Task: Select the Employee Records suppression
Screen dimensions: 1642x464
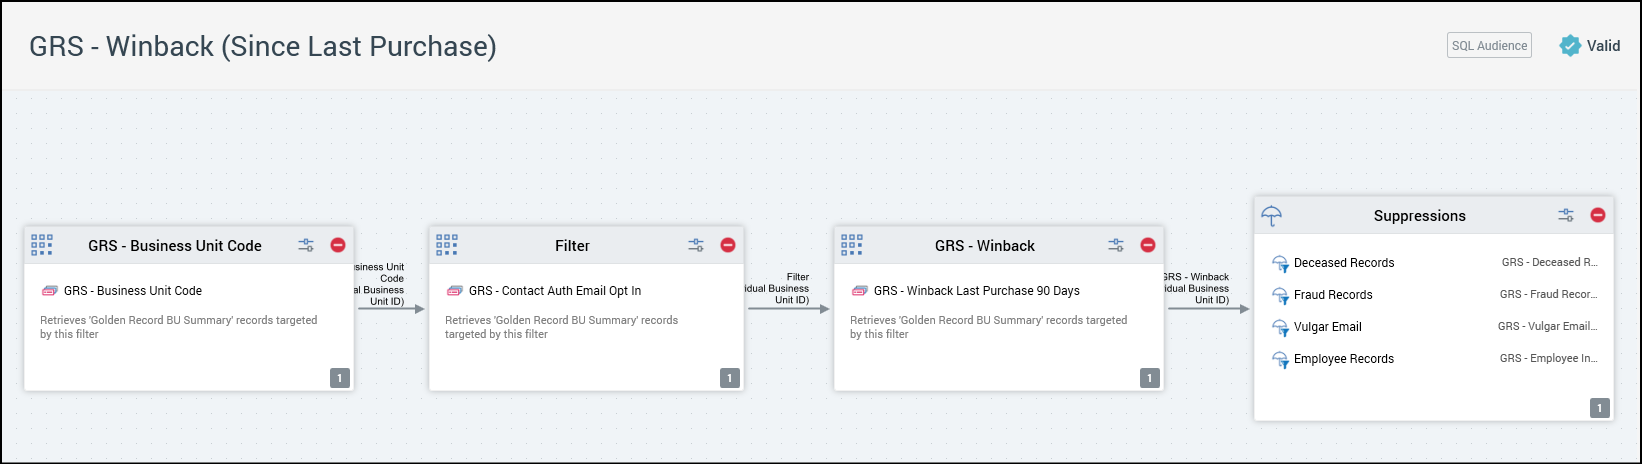Action: (1343, 359)
